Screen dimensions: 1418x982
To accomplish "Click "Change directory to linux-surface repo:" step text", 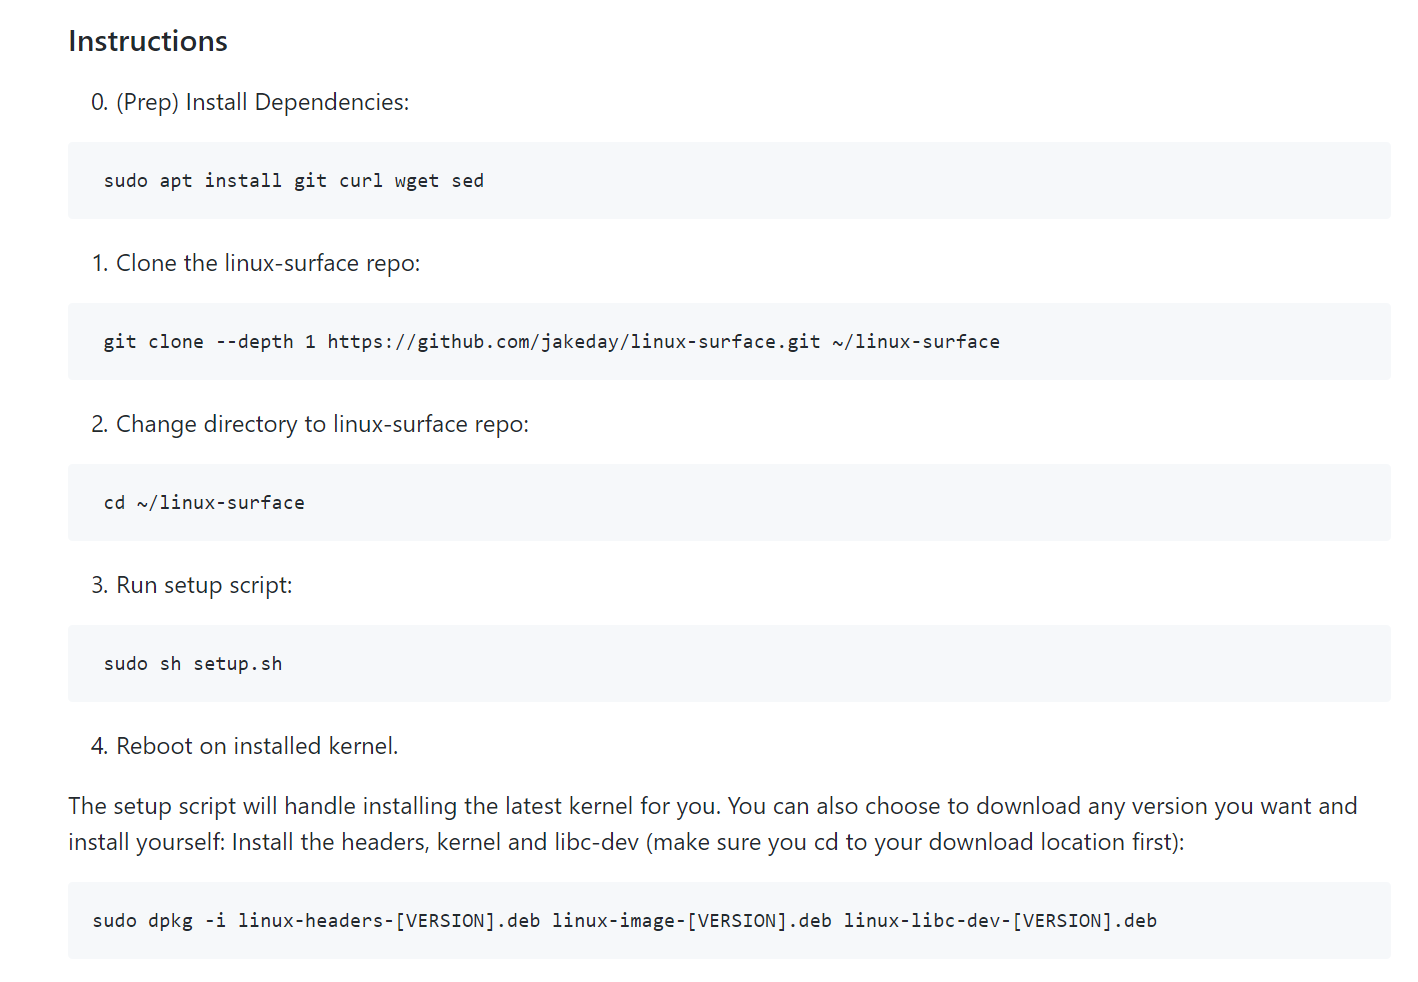I will (x=322, y=424).
